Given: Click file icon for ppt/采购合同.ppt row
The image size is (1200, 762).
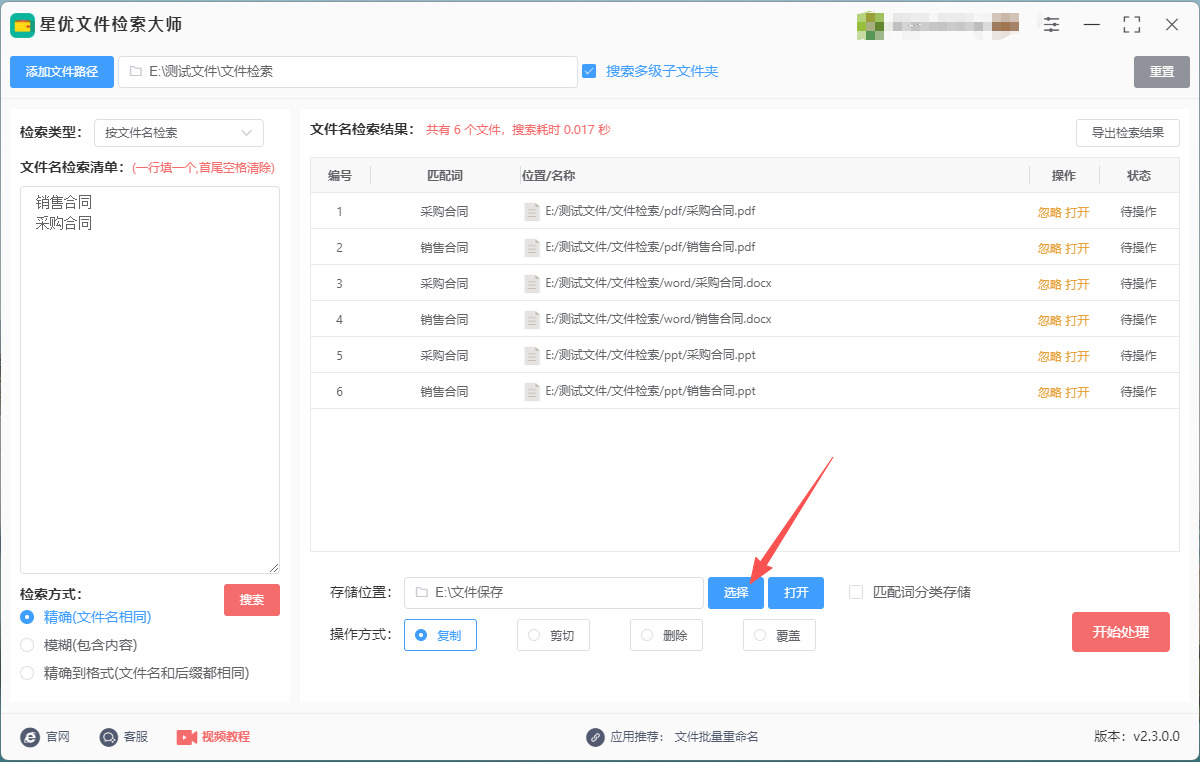Looking at the screenshot, I should (532, 355).
